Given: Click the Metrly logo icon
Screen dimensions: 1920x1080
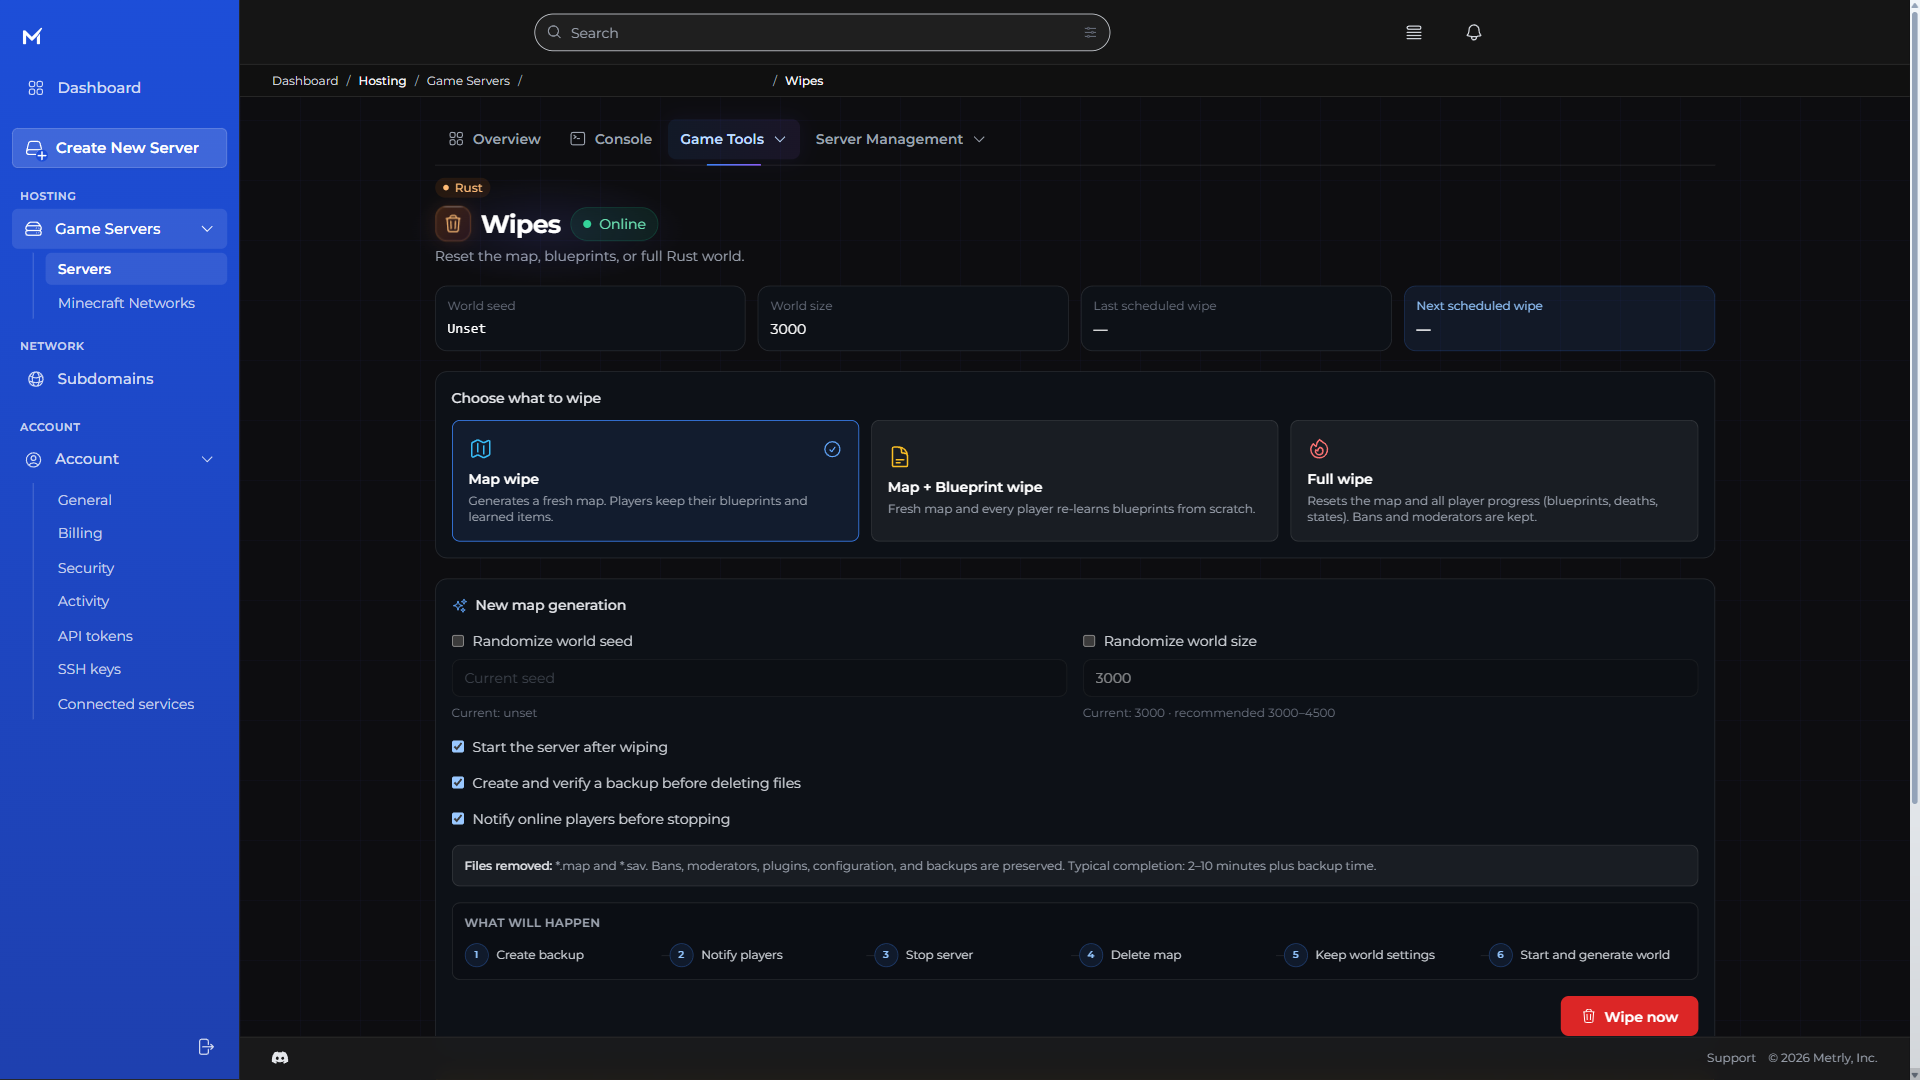Looking at the screenshot, I should [x=32, y=36].
